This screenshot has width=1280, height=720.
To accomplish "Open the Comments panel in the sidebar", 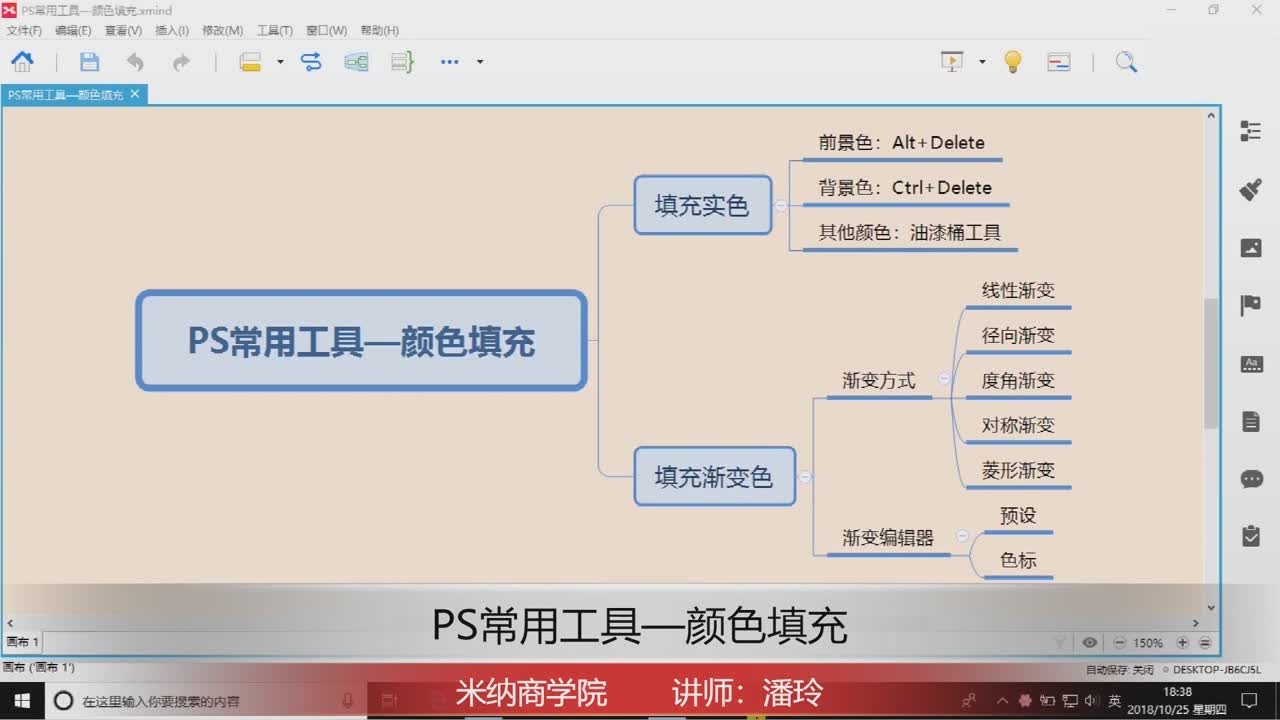I will tap(1251, 479).
